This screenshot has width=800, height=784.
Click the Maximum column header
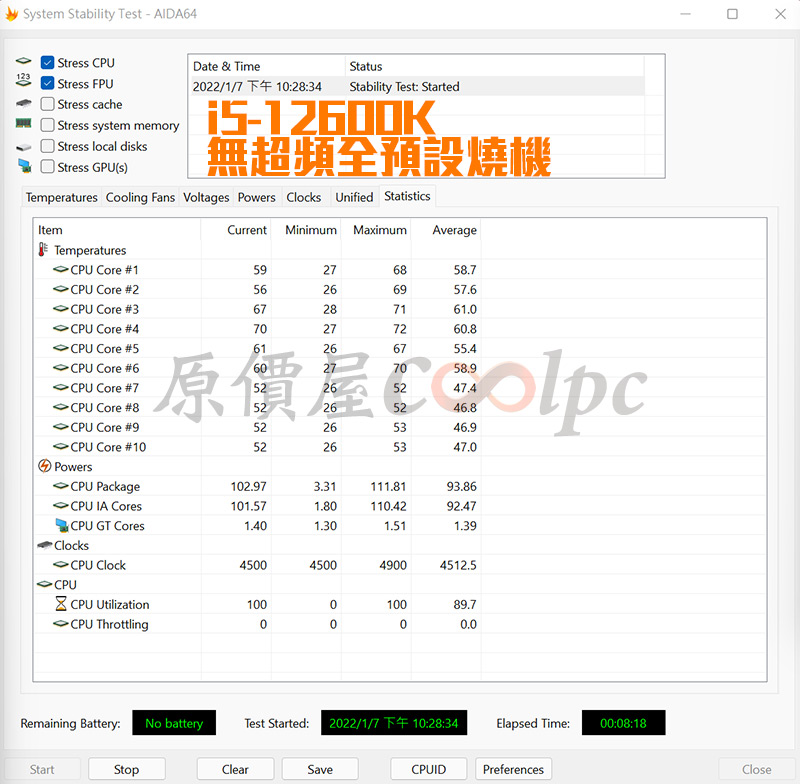[x=379, y=230]
